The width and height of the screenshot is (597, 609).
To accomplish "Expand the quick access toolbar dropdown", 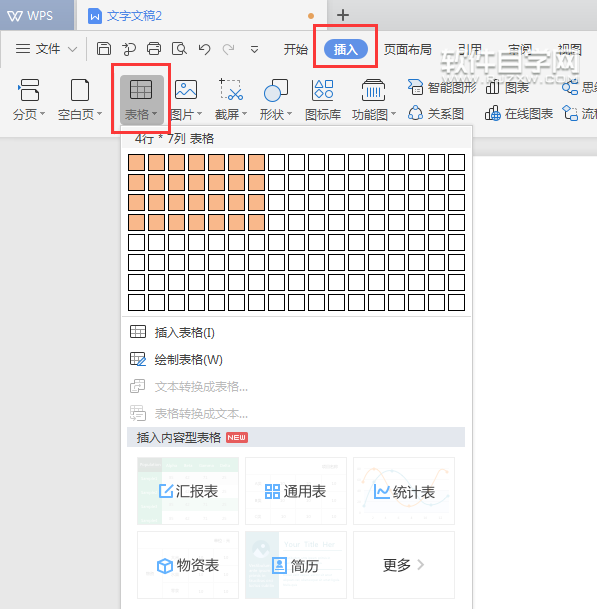I will pyautogui.click(x=254, y=50).
